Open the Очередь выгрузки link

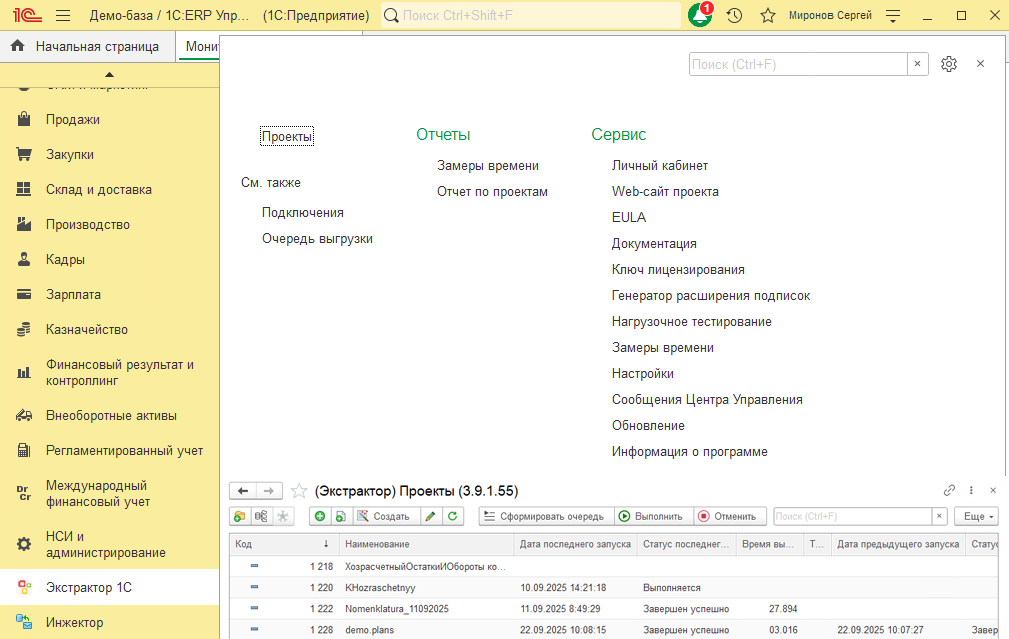pos(317,239)
